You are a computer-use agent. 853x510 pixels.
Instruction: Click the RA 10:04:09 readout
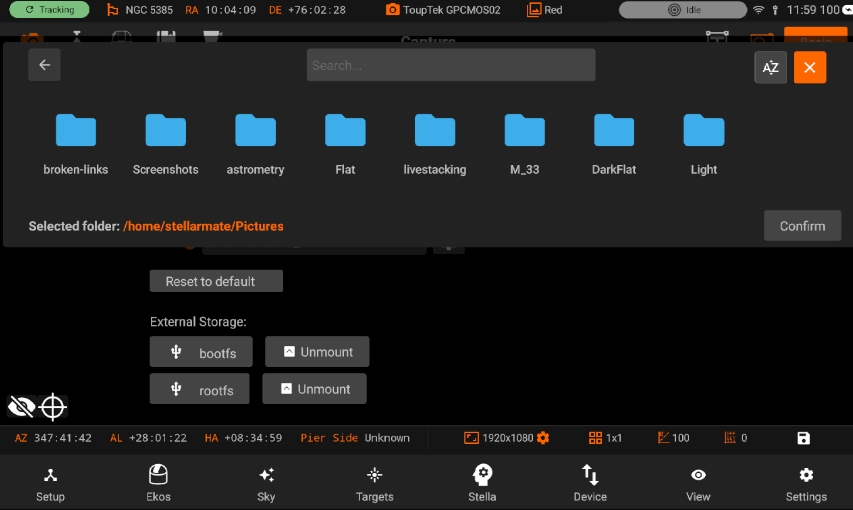(x=220, y=10)
